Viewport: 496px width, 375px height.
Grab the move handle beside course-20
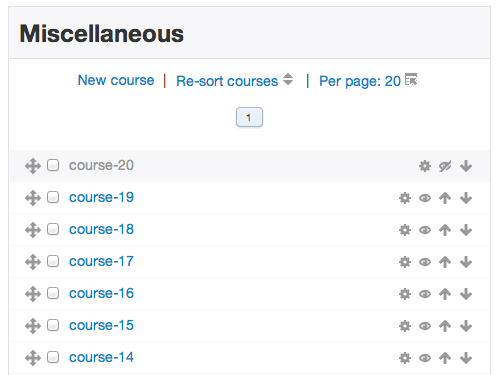(33, 166)
